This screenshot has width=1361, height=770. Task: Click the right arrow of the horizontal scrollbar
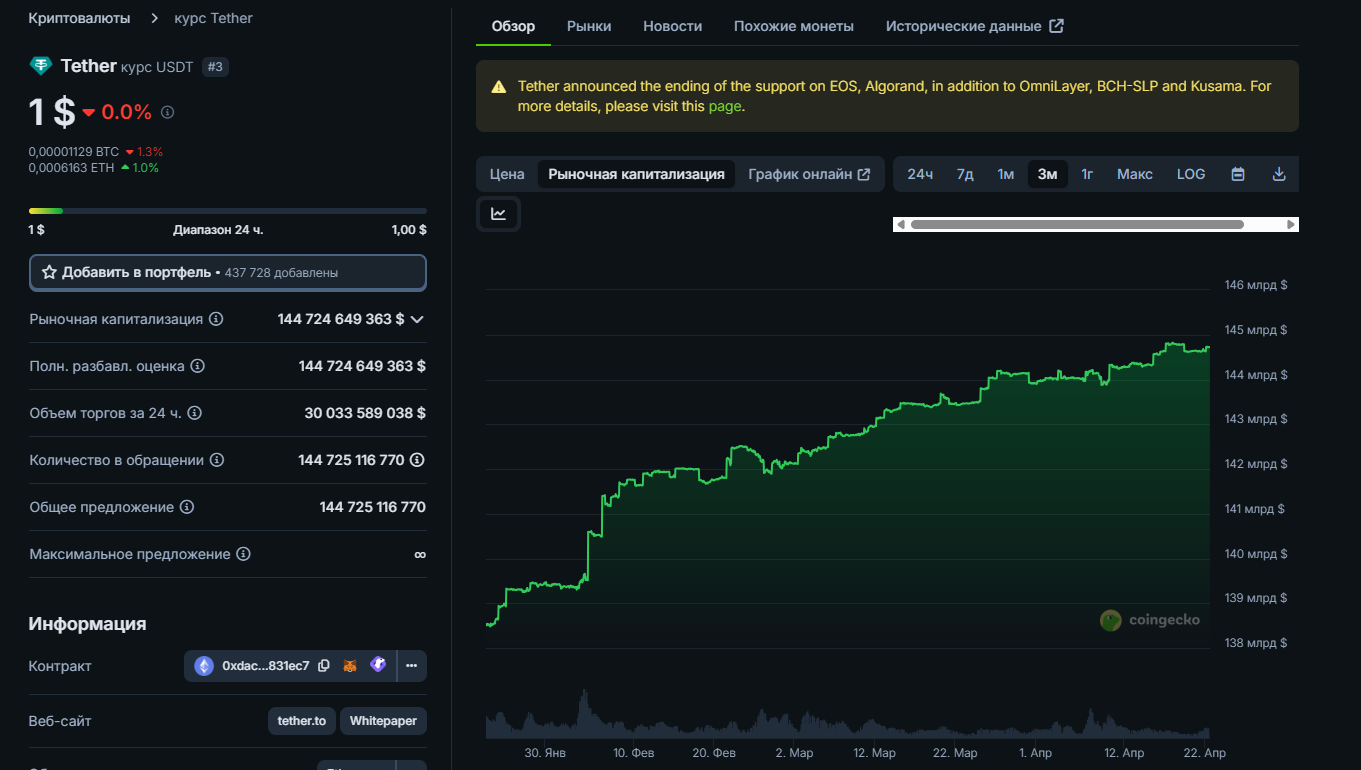point(1291,225)
